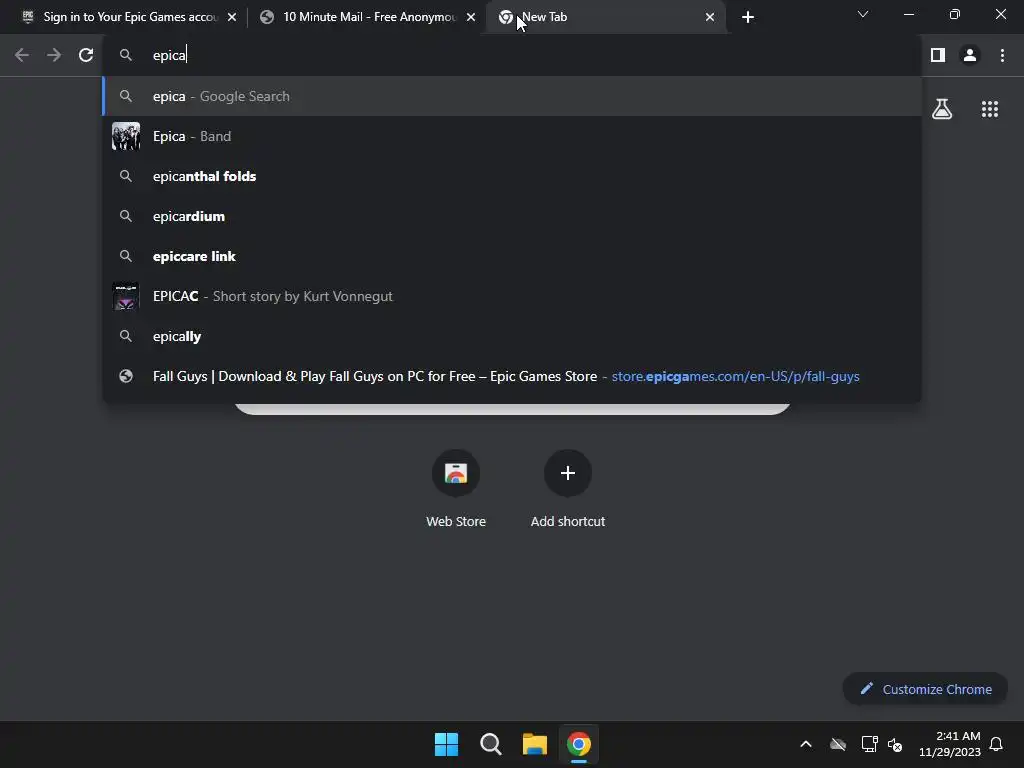Open Windows taskbar search
This screenshot has height=768, width=1024.
pyautogui.click(x=491, y=744)
